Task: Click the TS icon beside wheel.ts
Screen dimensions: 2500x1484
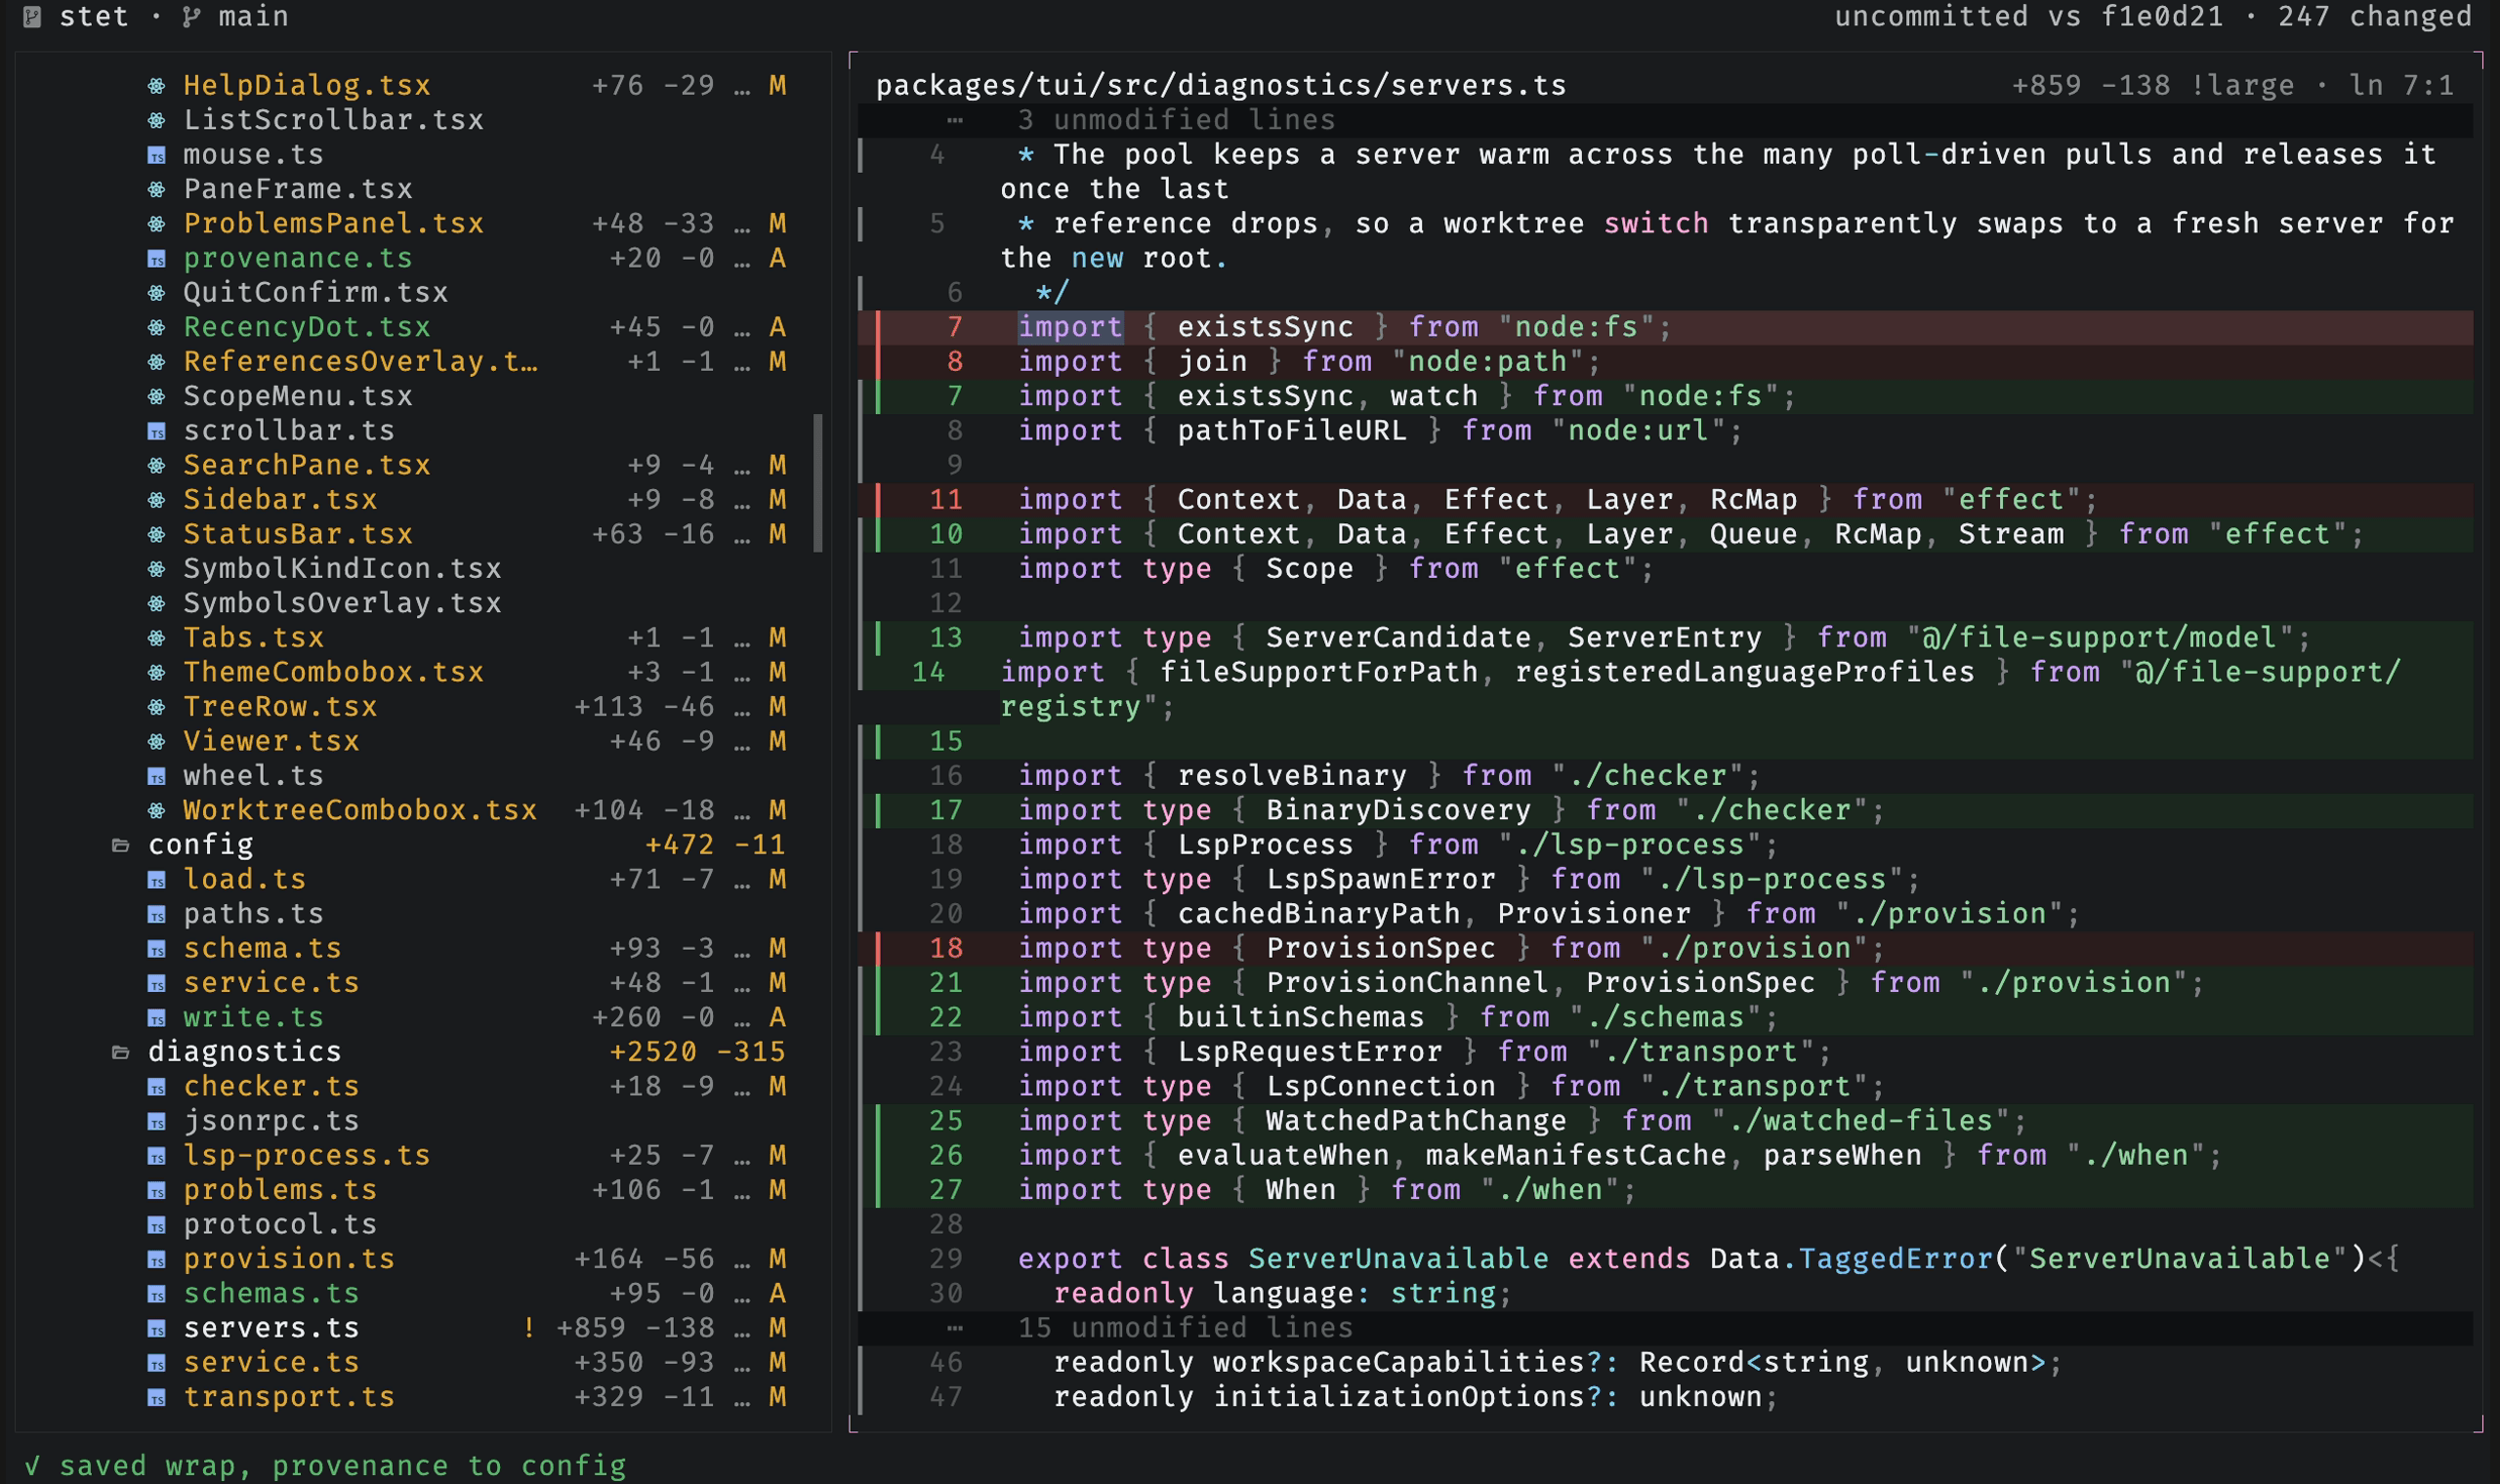Action: click(x=157, y=776)
